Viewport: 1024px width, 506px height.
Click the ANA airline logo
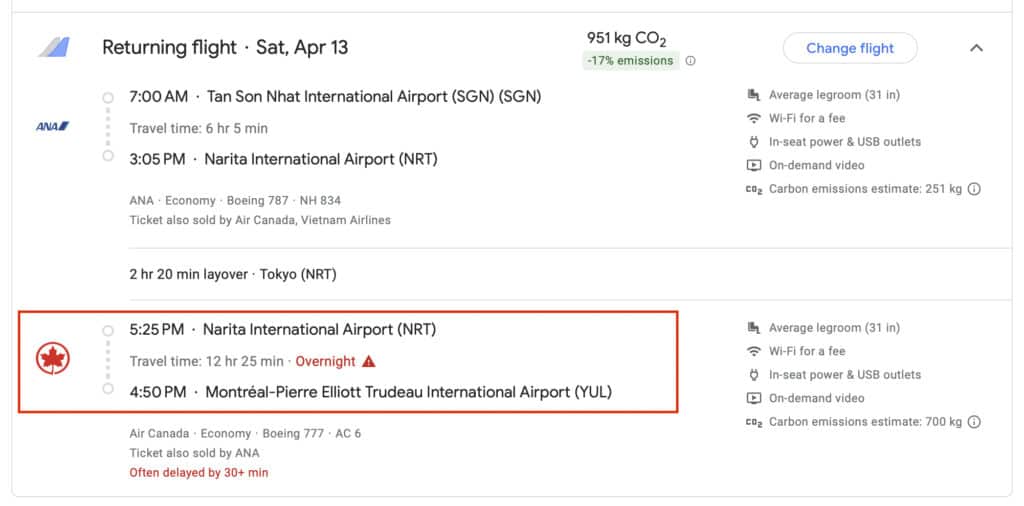53,126
